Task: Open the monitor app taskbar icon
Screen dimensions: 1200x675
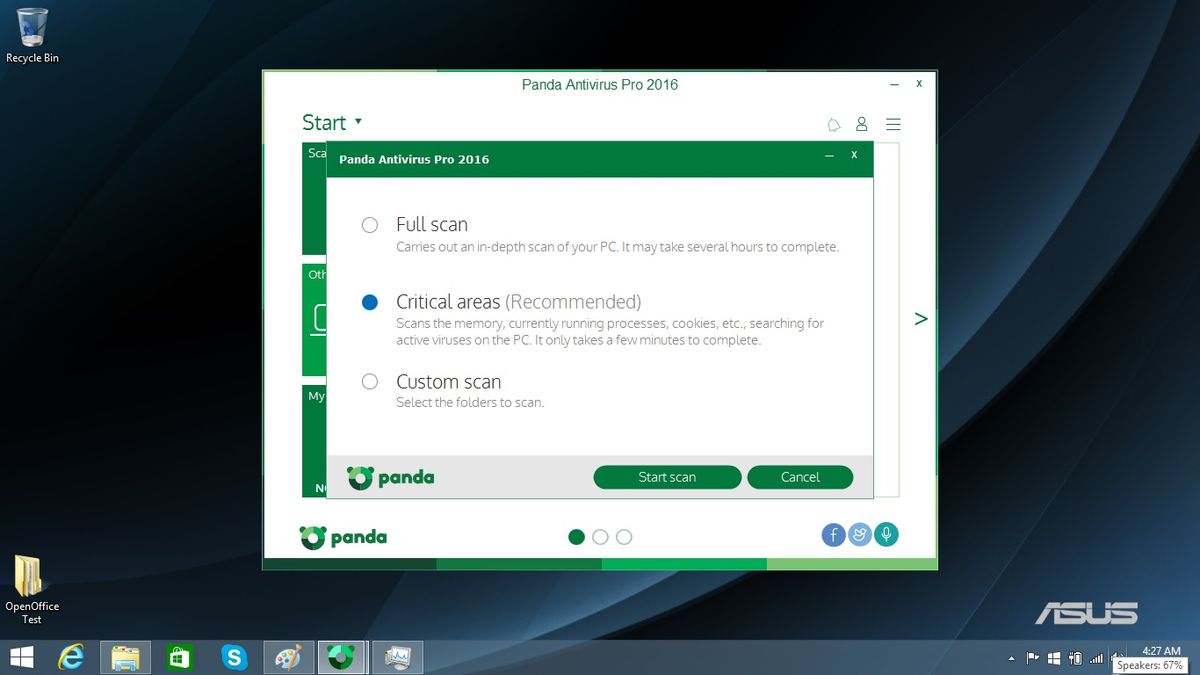Action: click(x=398, y=657)
